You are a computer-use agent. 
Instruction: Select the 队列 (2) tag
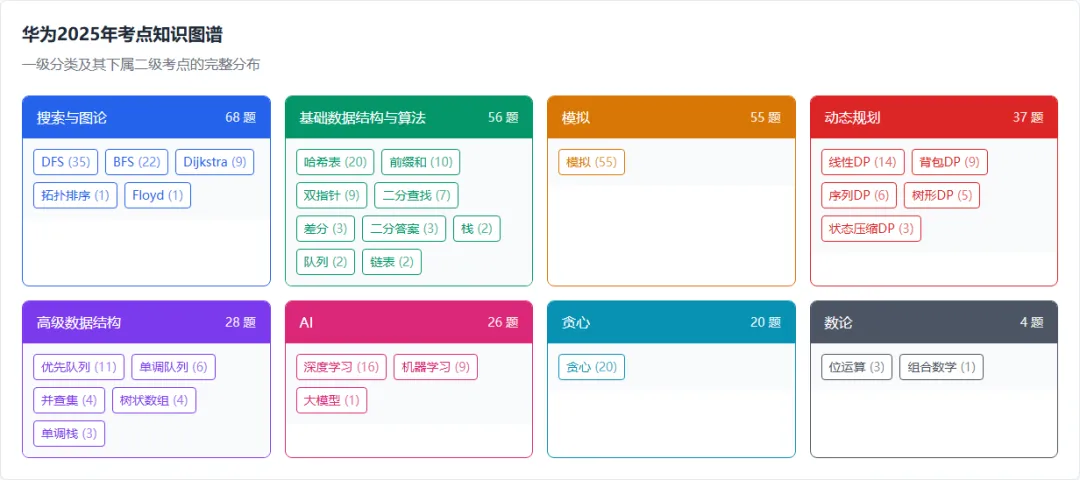tap(326, 262)
